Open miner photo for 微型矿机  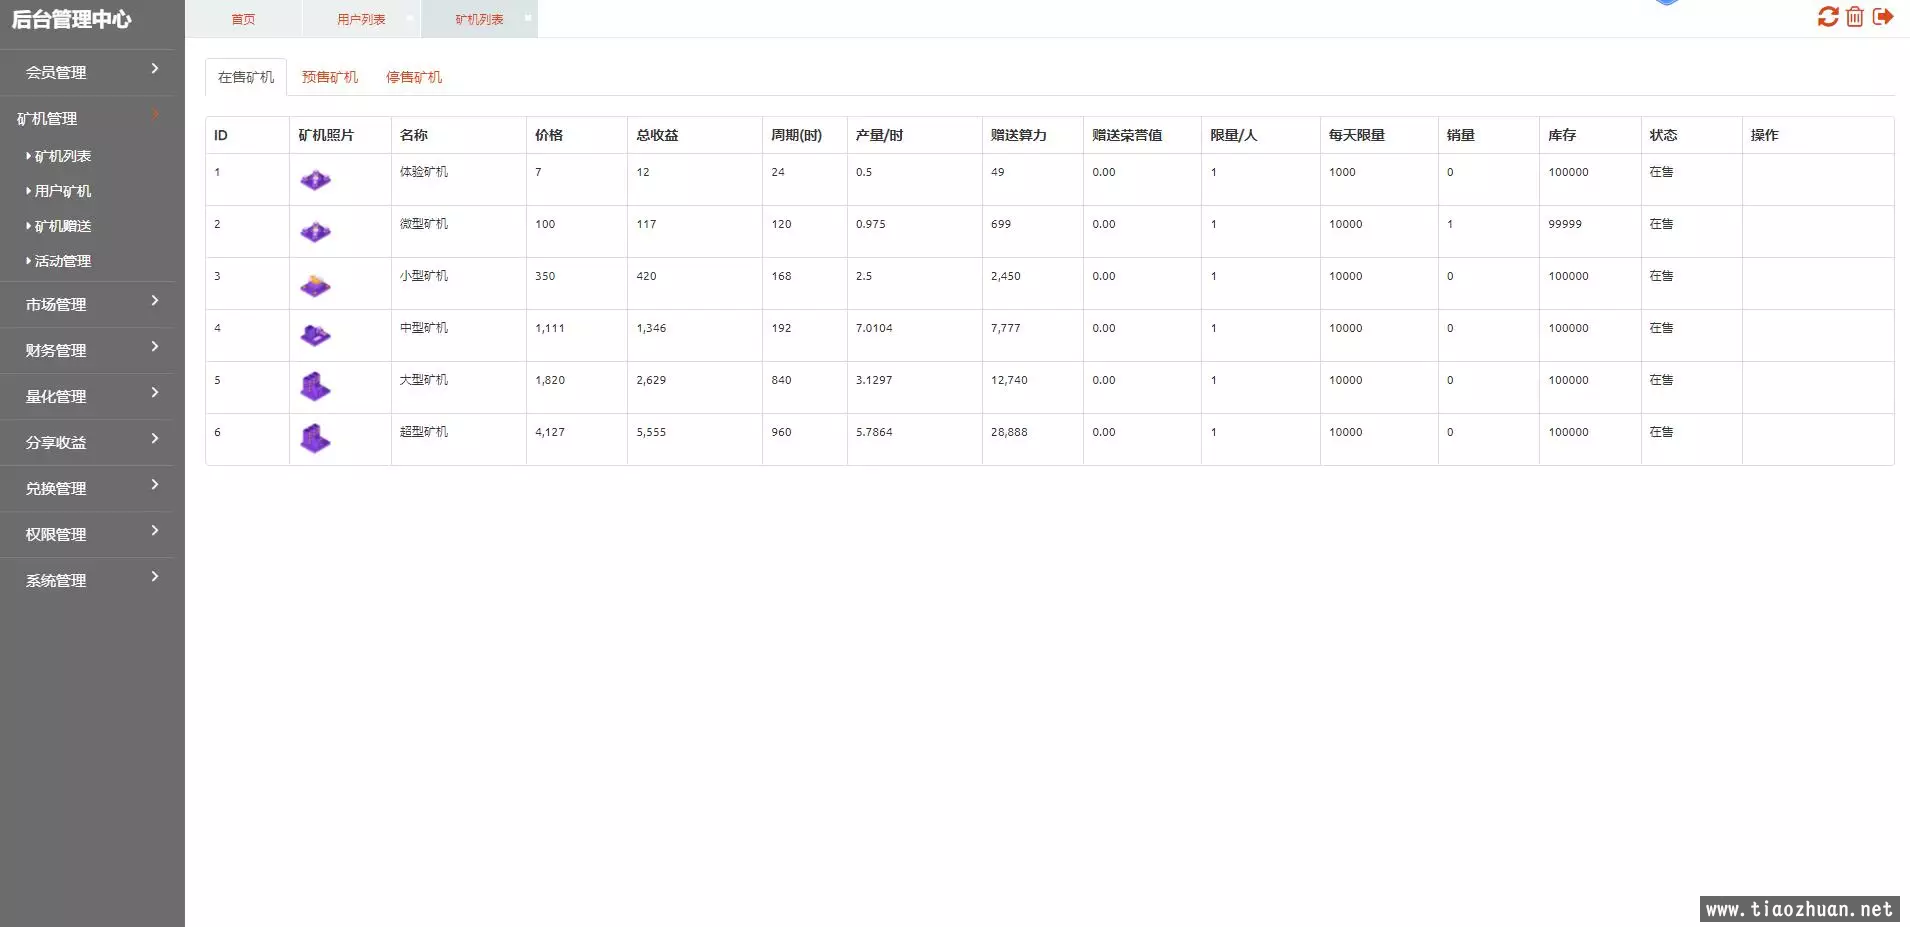315,232
